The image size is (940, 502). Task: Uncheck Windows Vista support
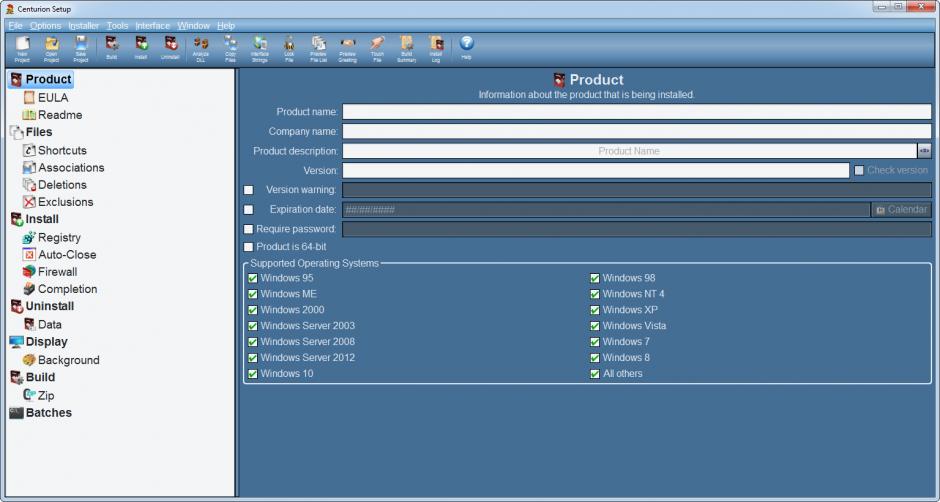[x=595, y=326]
